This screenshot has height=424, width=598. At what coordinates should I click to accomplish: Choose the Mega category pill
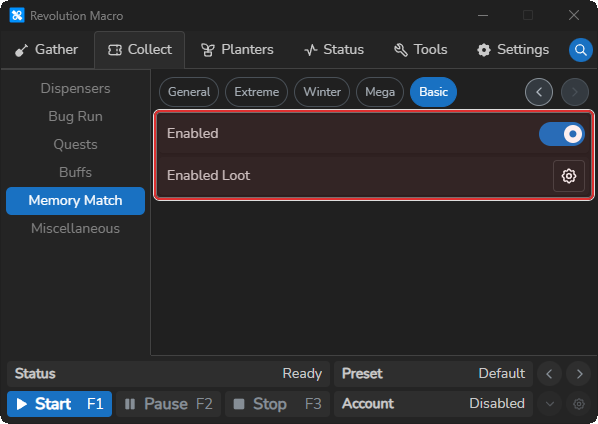point(380,92)
